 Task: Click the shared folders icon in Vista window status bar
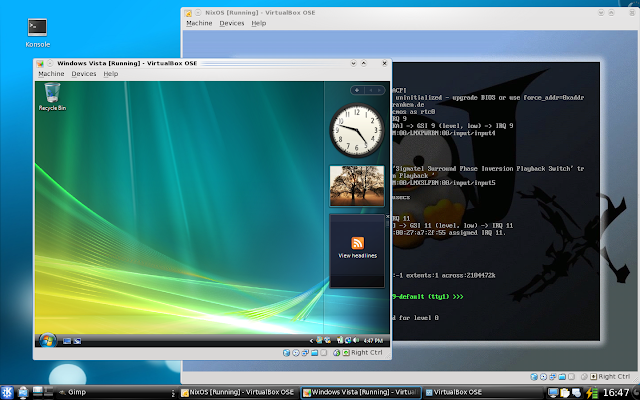tap(314, 353)
